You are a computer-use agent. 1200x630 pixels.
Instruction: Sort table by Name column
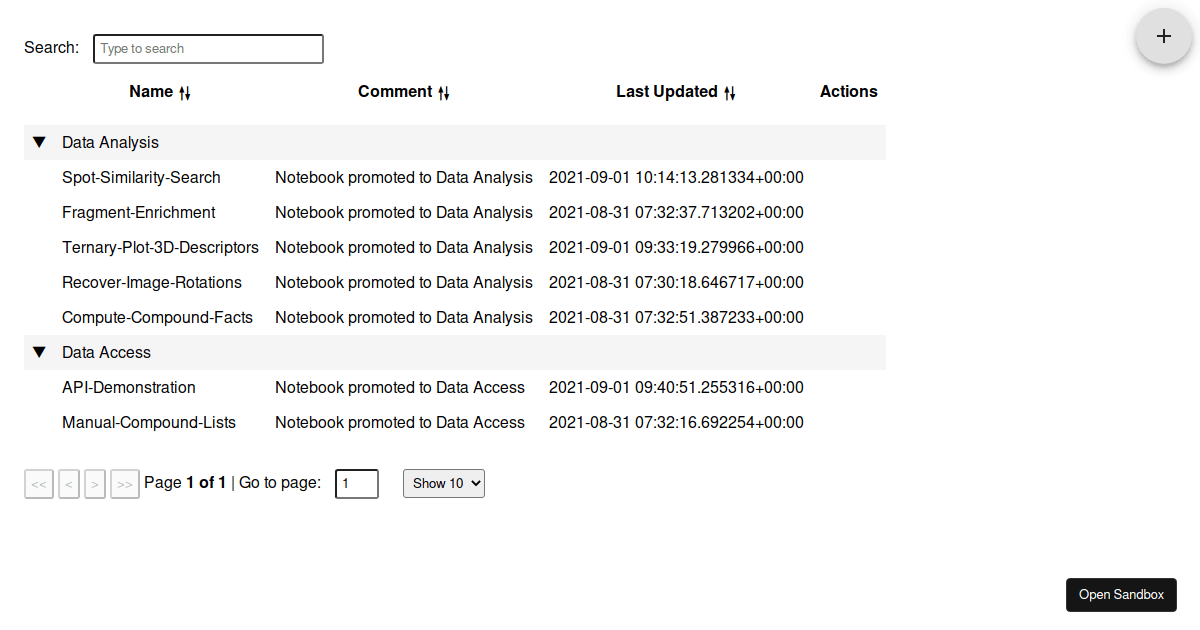coord(160,92)
